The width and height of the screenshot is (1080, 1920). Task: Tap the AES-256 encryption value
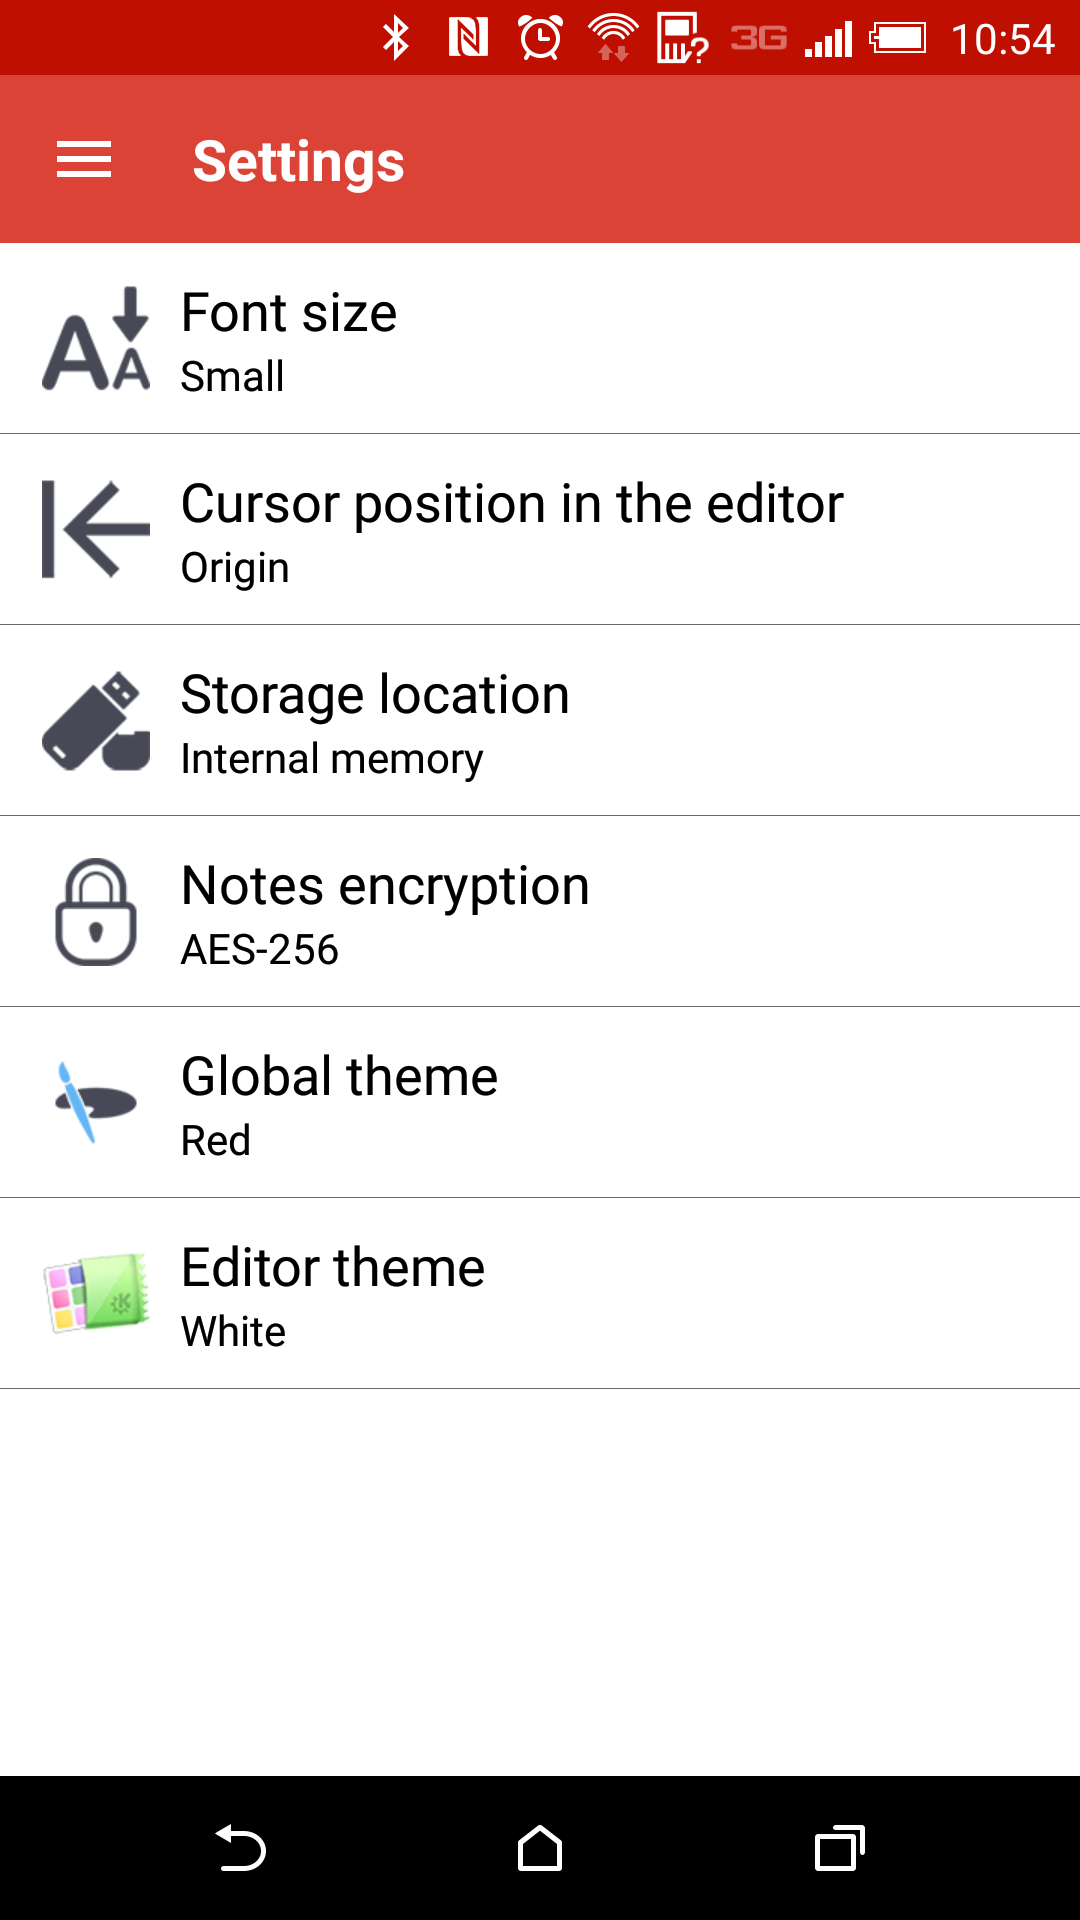[260, 949]
